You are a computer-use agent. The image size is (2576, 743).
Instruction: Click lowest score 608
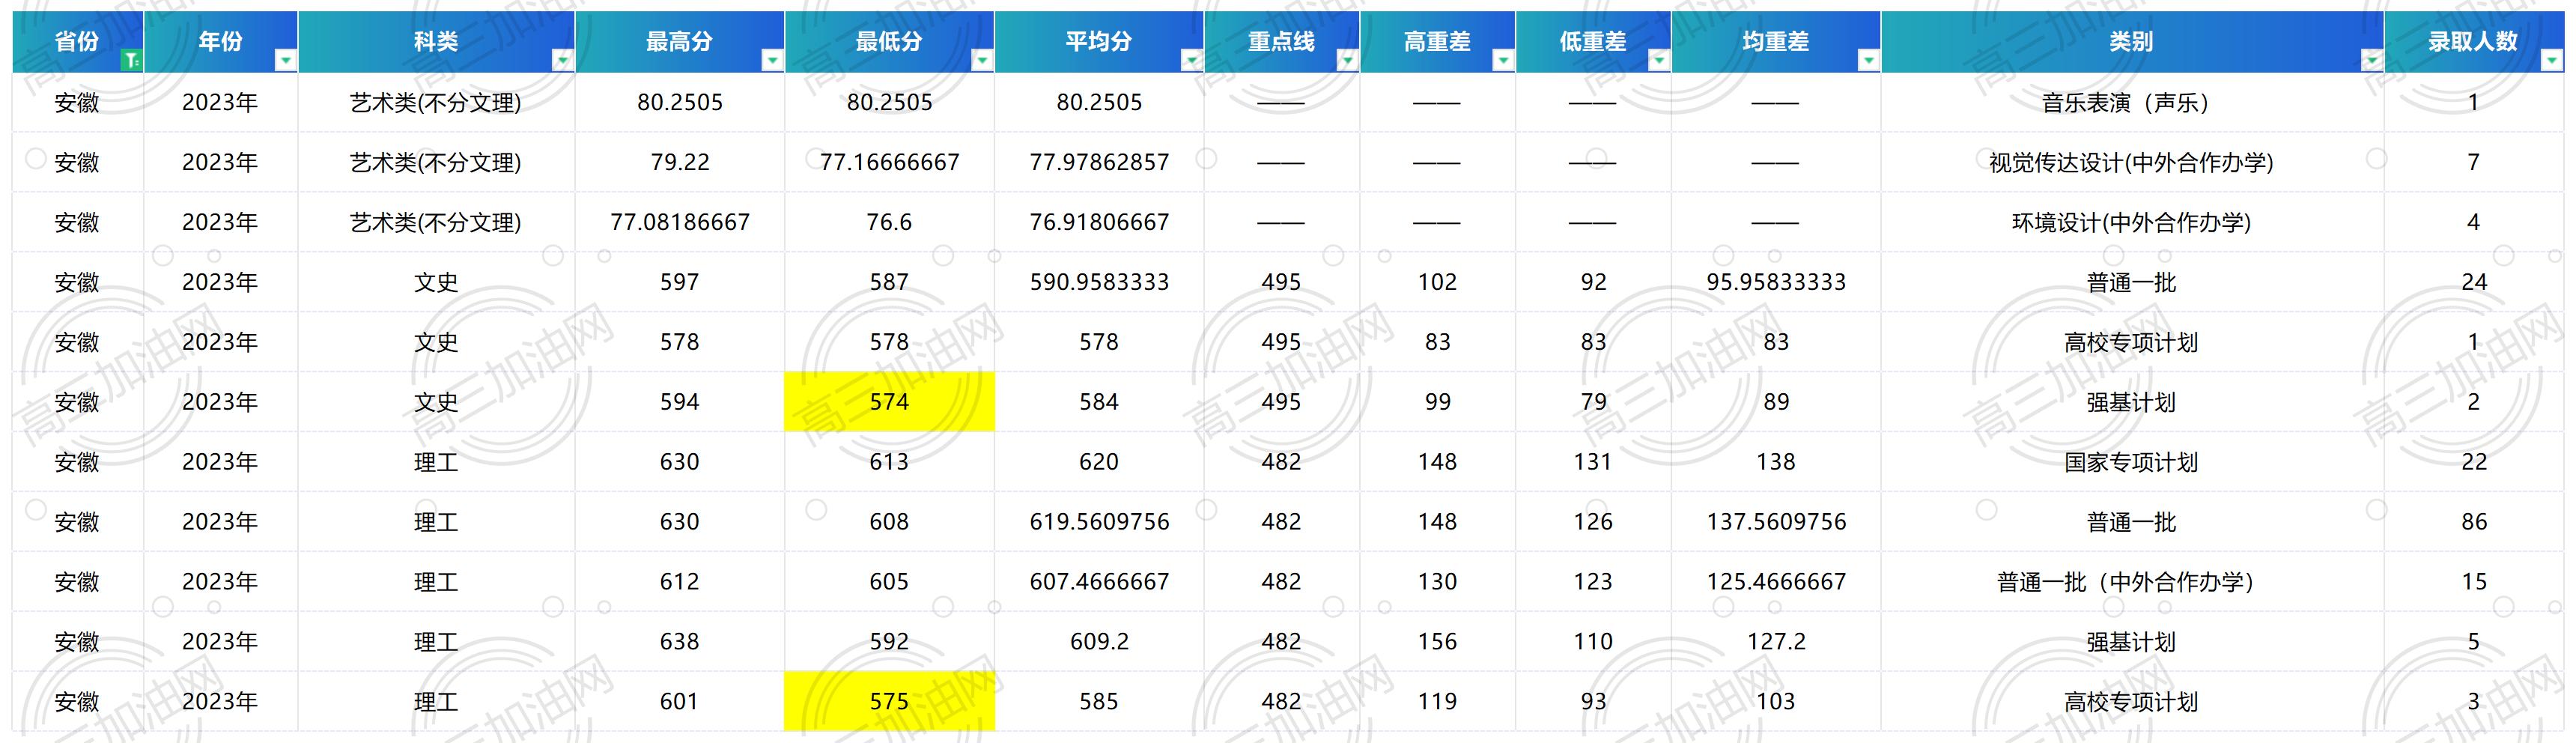tap(889, 522)
